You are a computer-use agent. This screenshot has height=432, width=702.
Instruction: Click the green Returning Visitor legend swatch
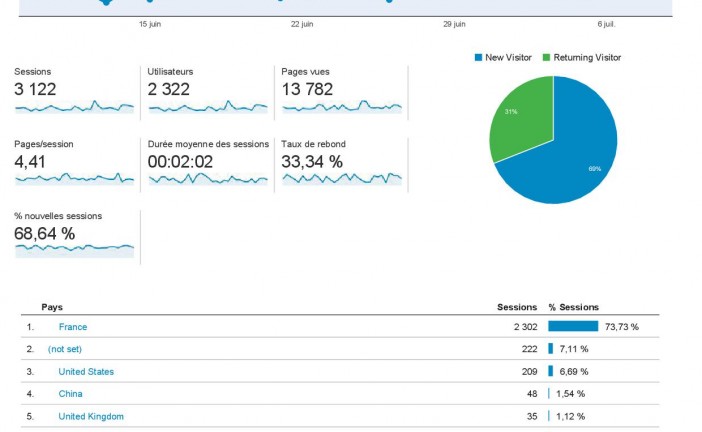coord(546,58)
